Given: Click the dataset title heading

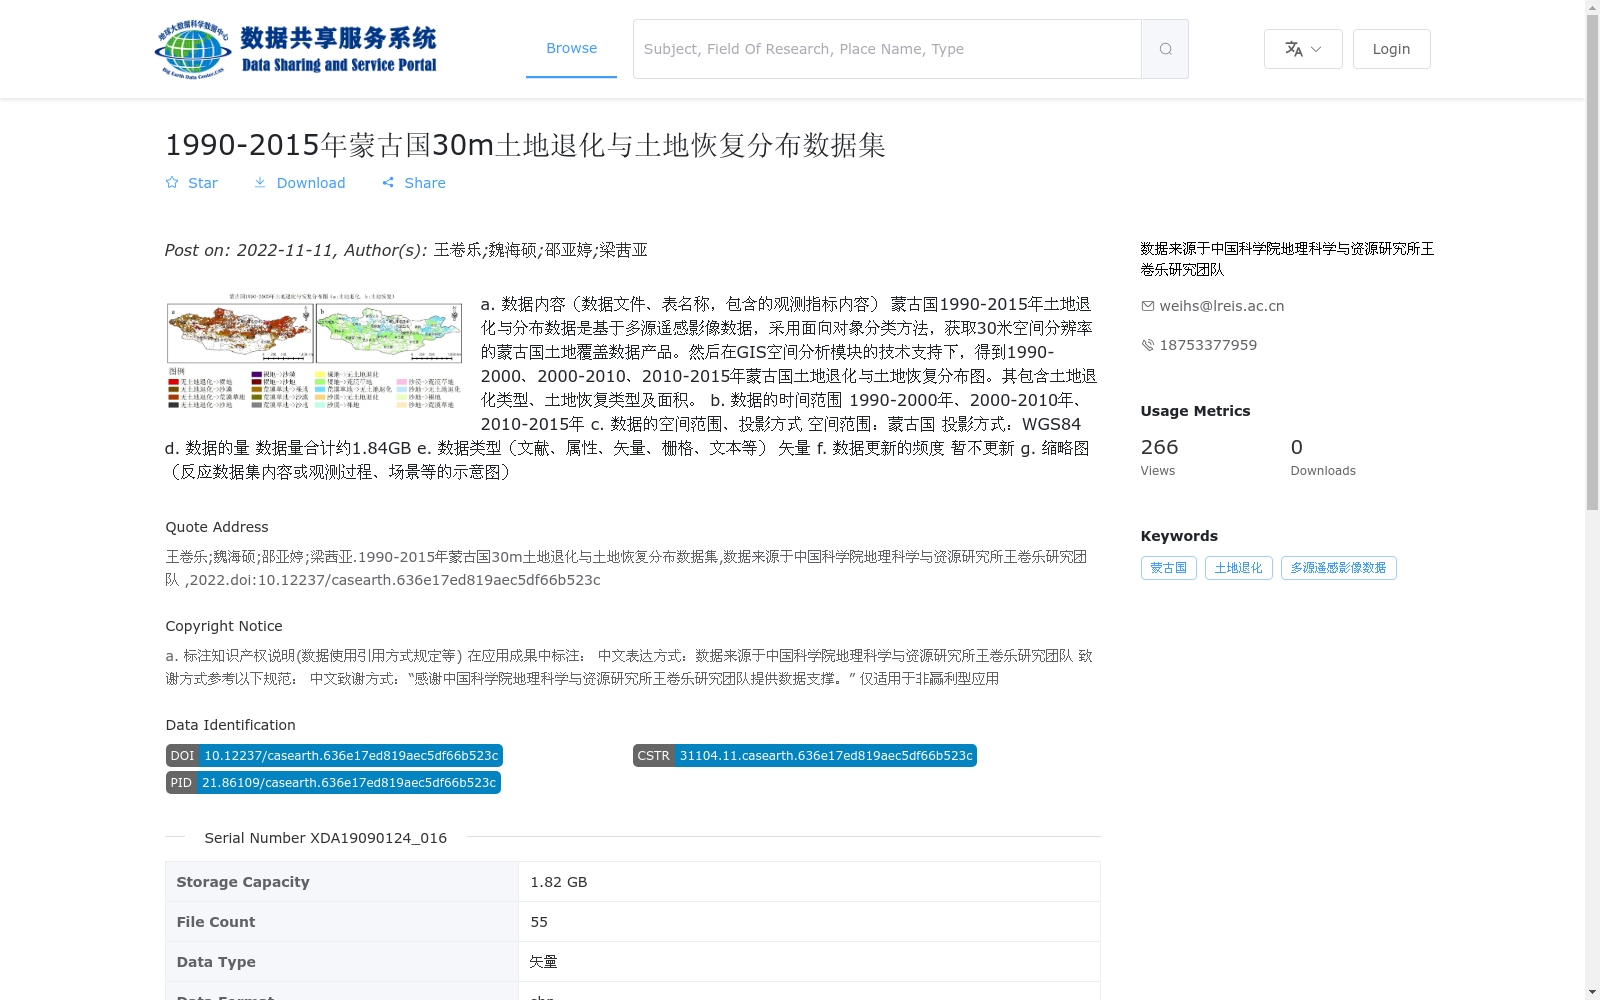Looking at the screenshot, I should pos(525,145).
